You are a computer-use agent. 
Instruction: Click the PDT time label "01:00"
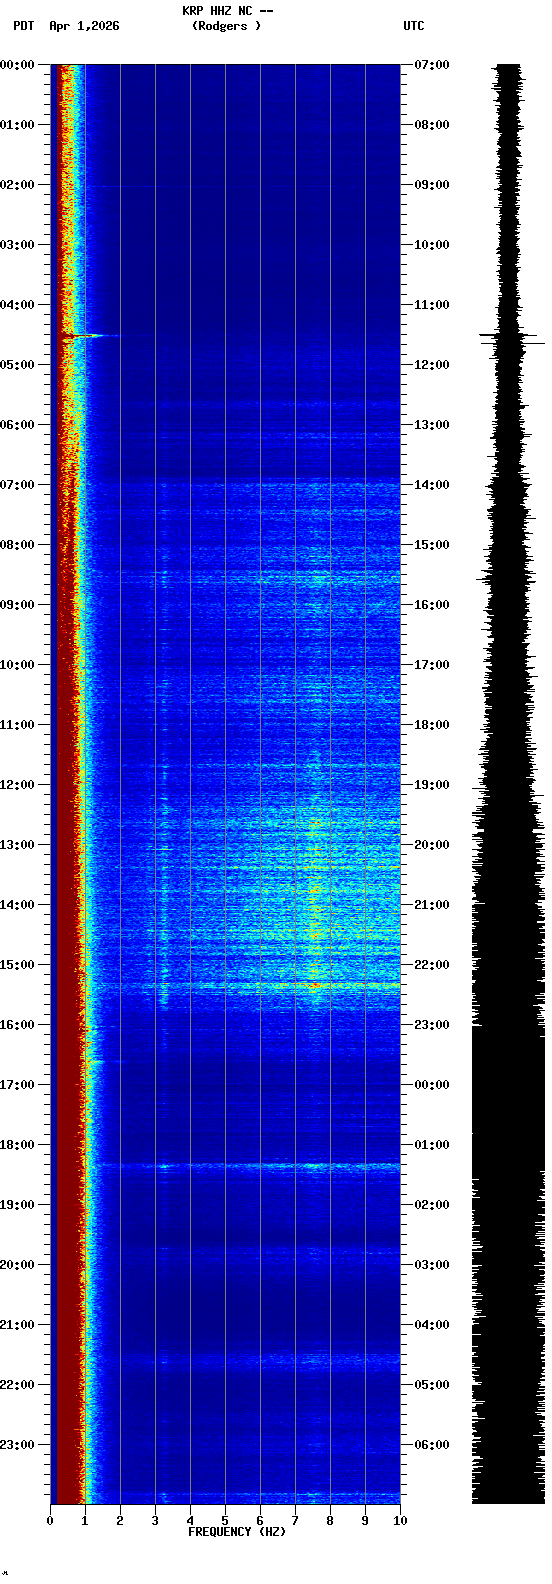pos(17,125)
